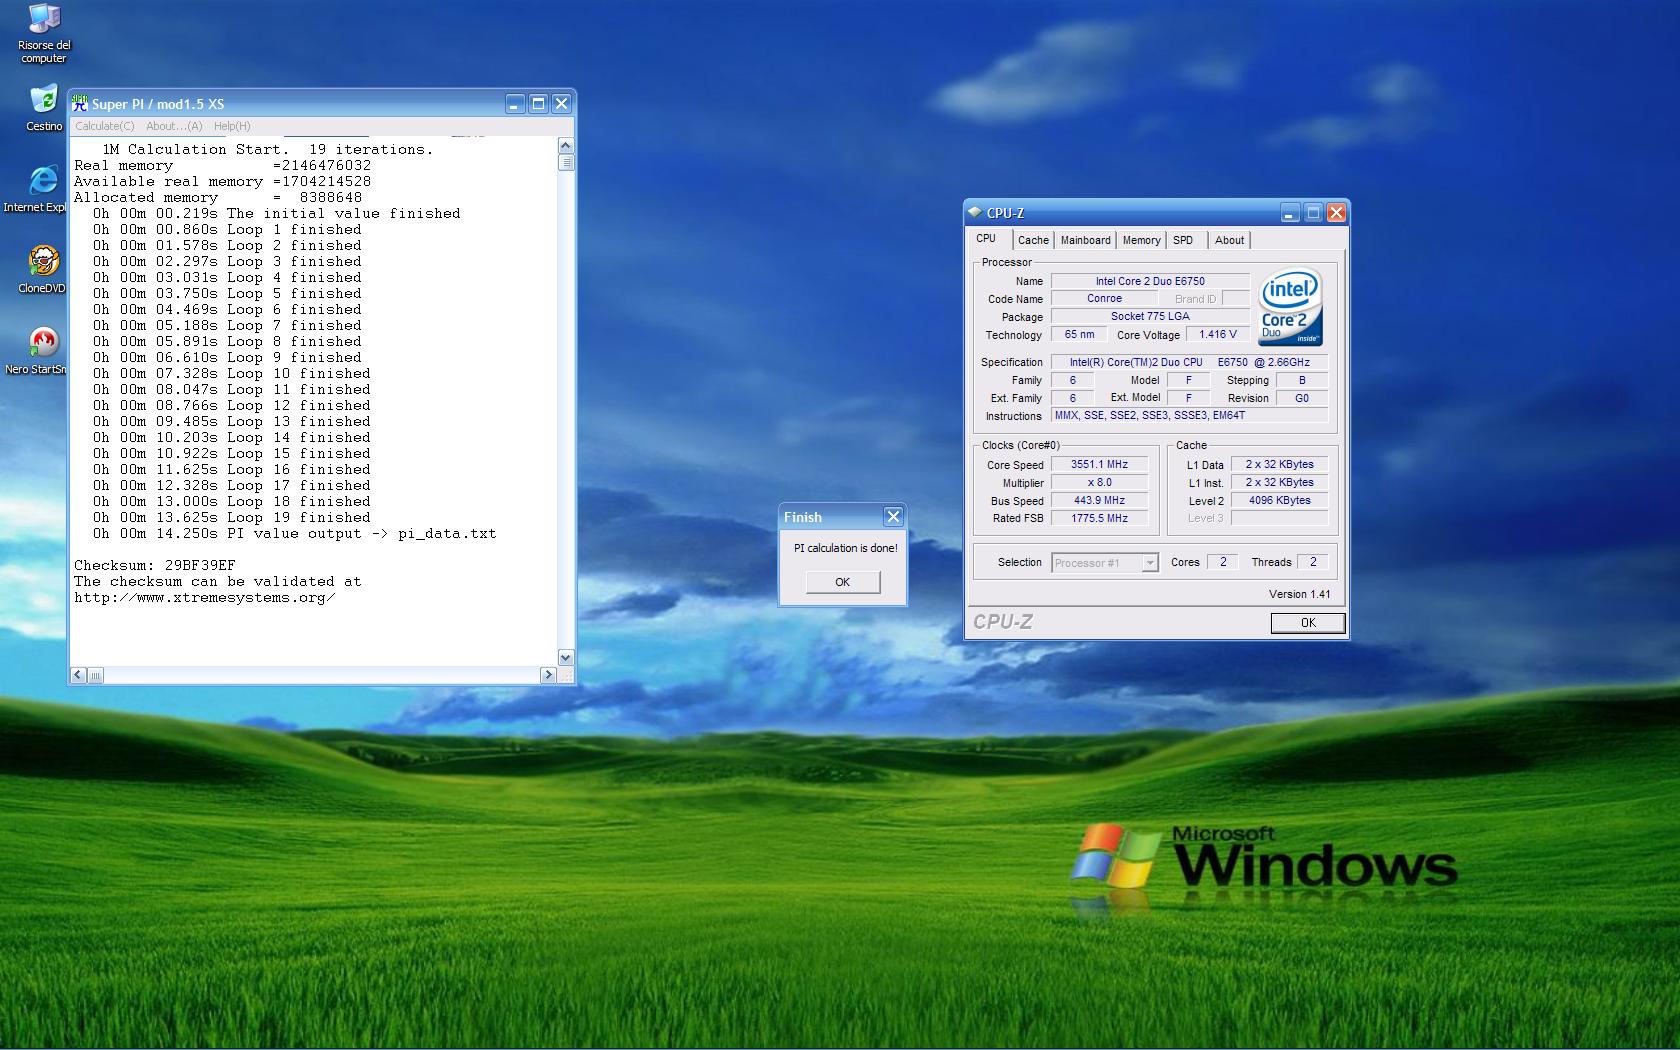Click Super PI vertical scrollbar up arrow
The height and width of the screenshot is (1050, 1680).
(x=566, y=146)
